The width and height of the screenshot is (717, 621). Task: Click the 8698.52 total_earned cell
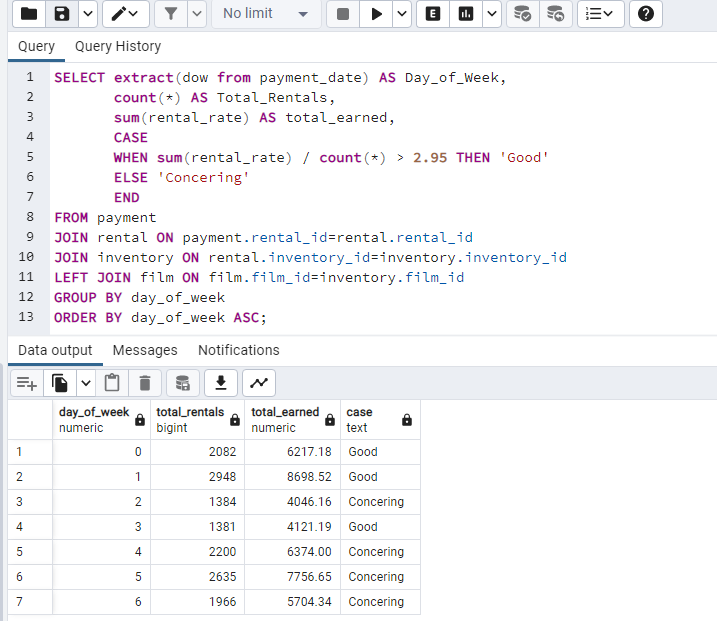click(x=293, y=477)
